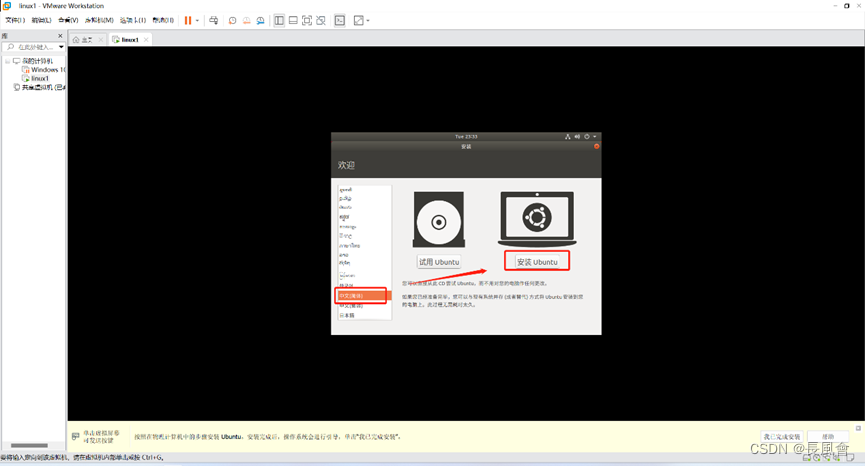Select 中文(简体) in language list

click(365, 296)
